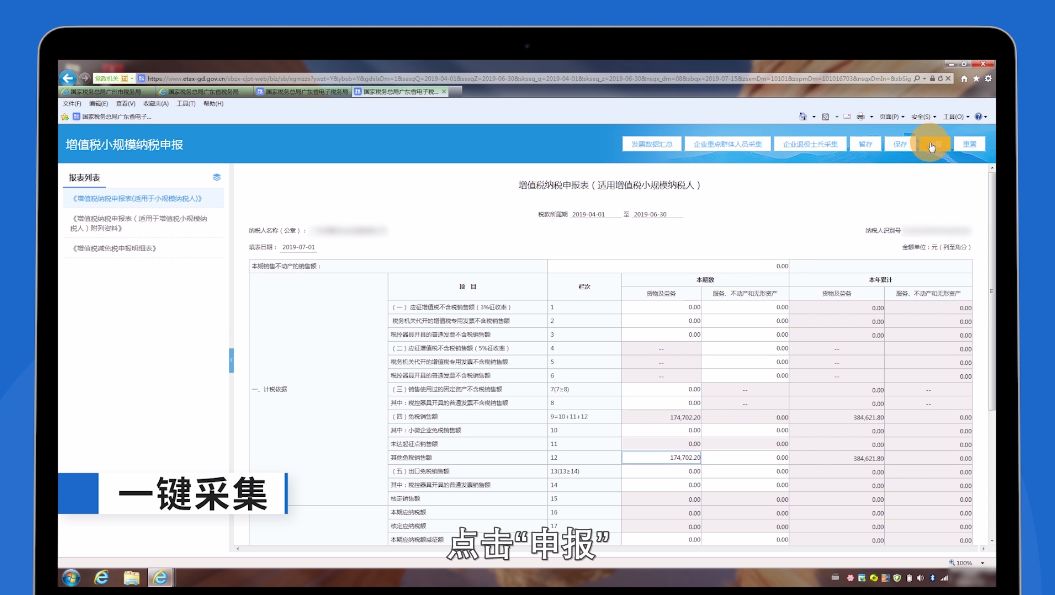Click the feeds icon in command bar

(x=826, y=116)
